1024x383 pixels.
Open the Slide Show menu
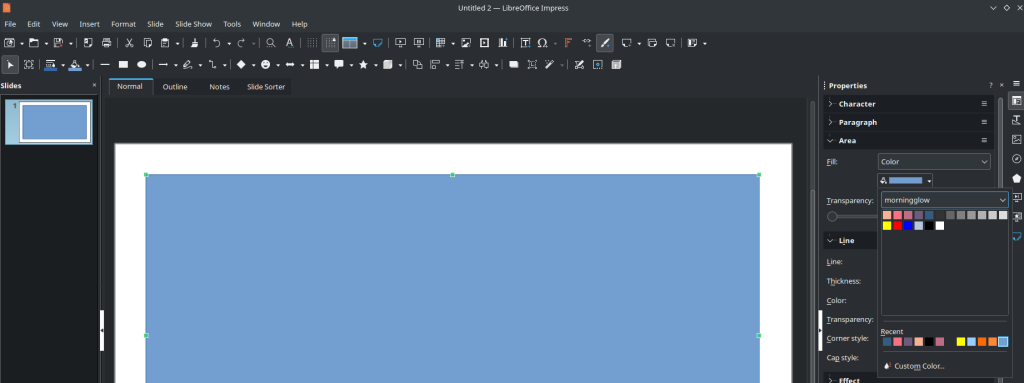click(x=193, y=24)
